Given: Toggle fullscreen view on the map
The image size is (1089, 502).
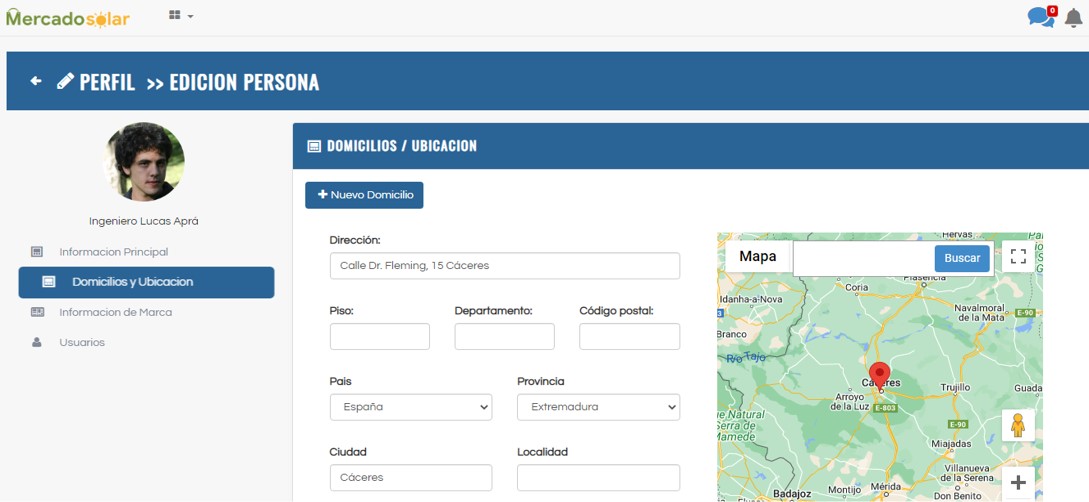Looking at the screenshot, I should pos(1018,257).
